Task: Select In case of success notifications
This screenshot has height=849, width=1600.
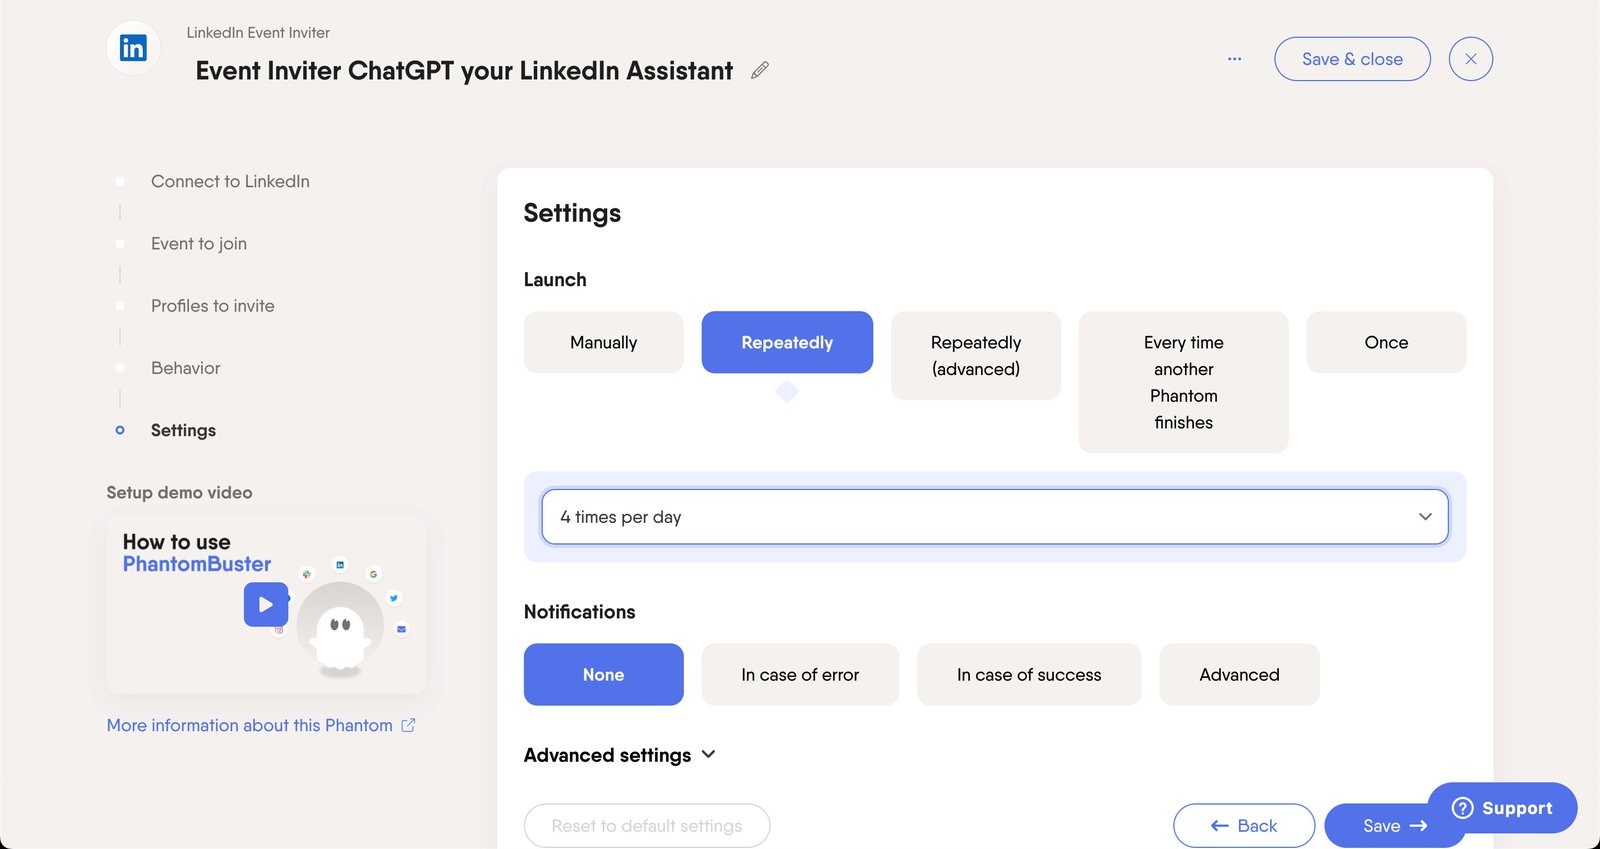Action: [1029, 674]
